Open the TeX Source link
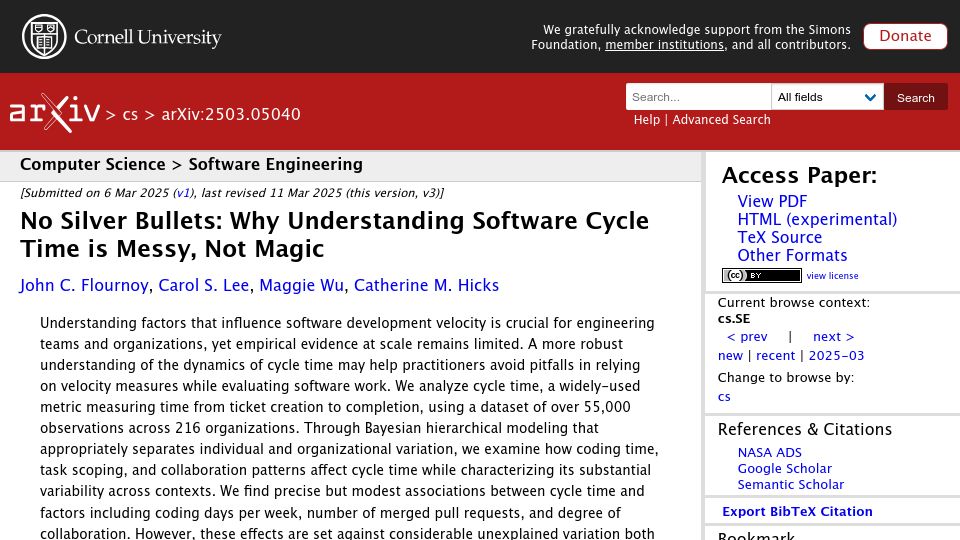The image size is (960, 540). click(779, 237)
